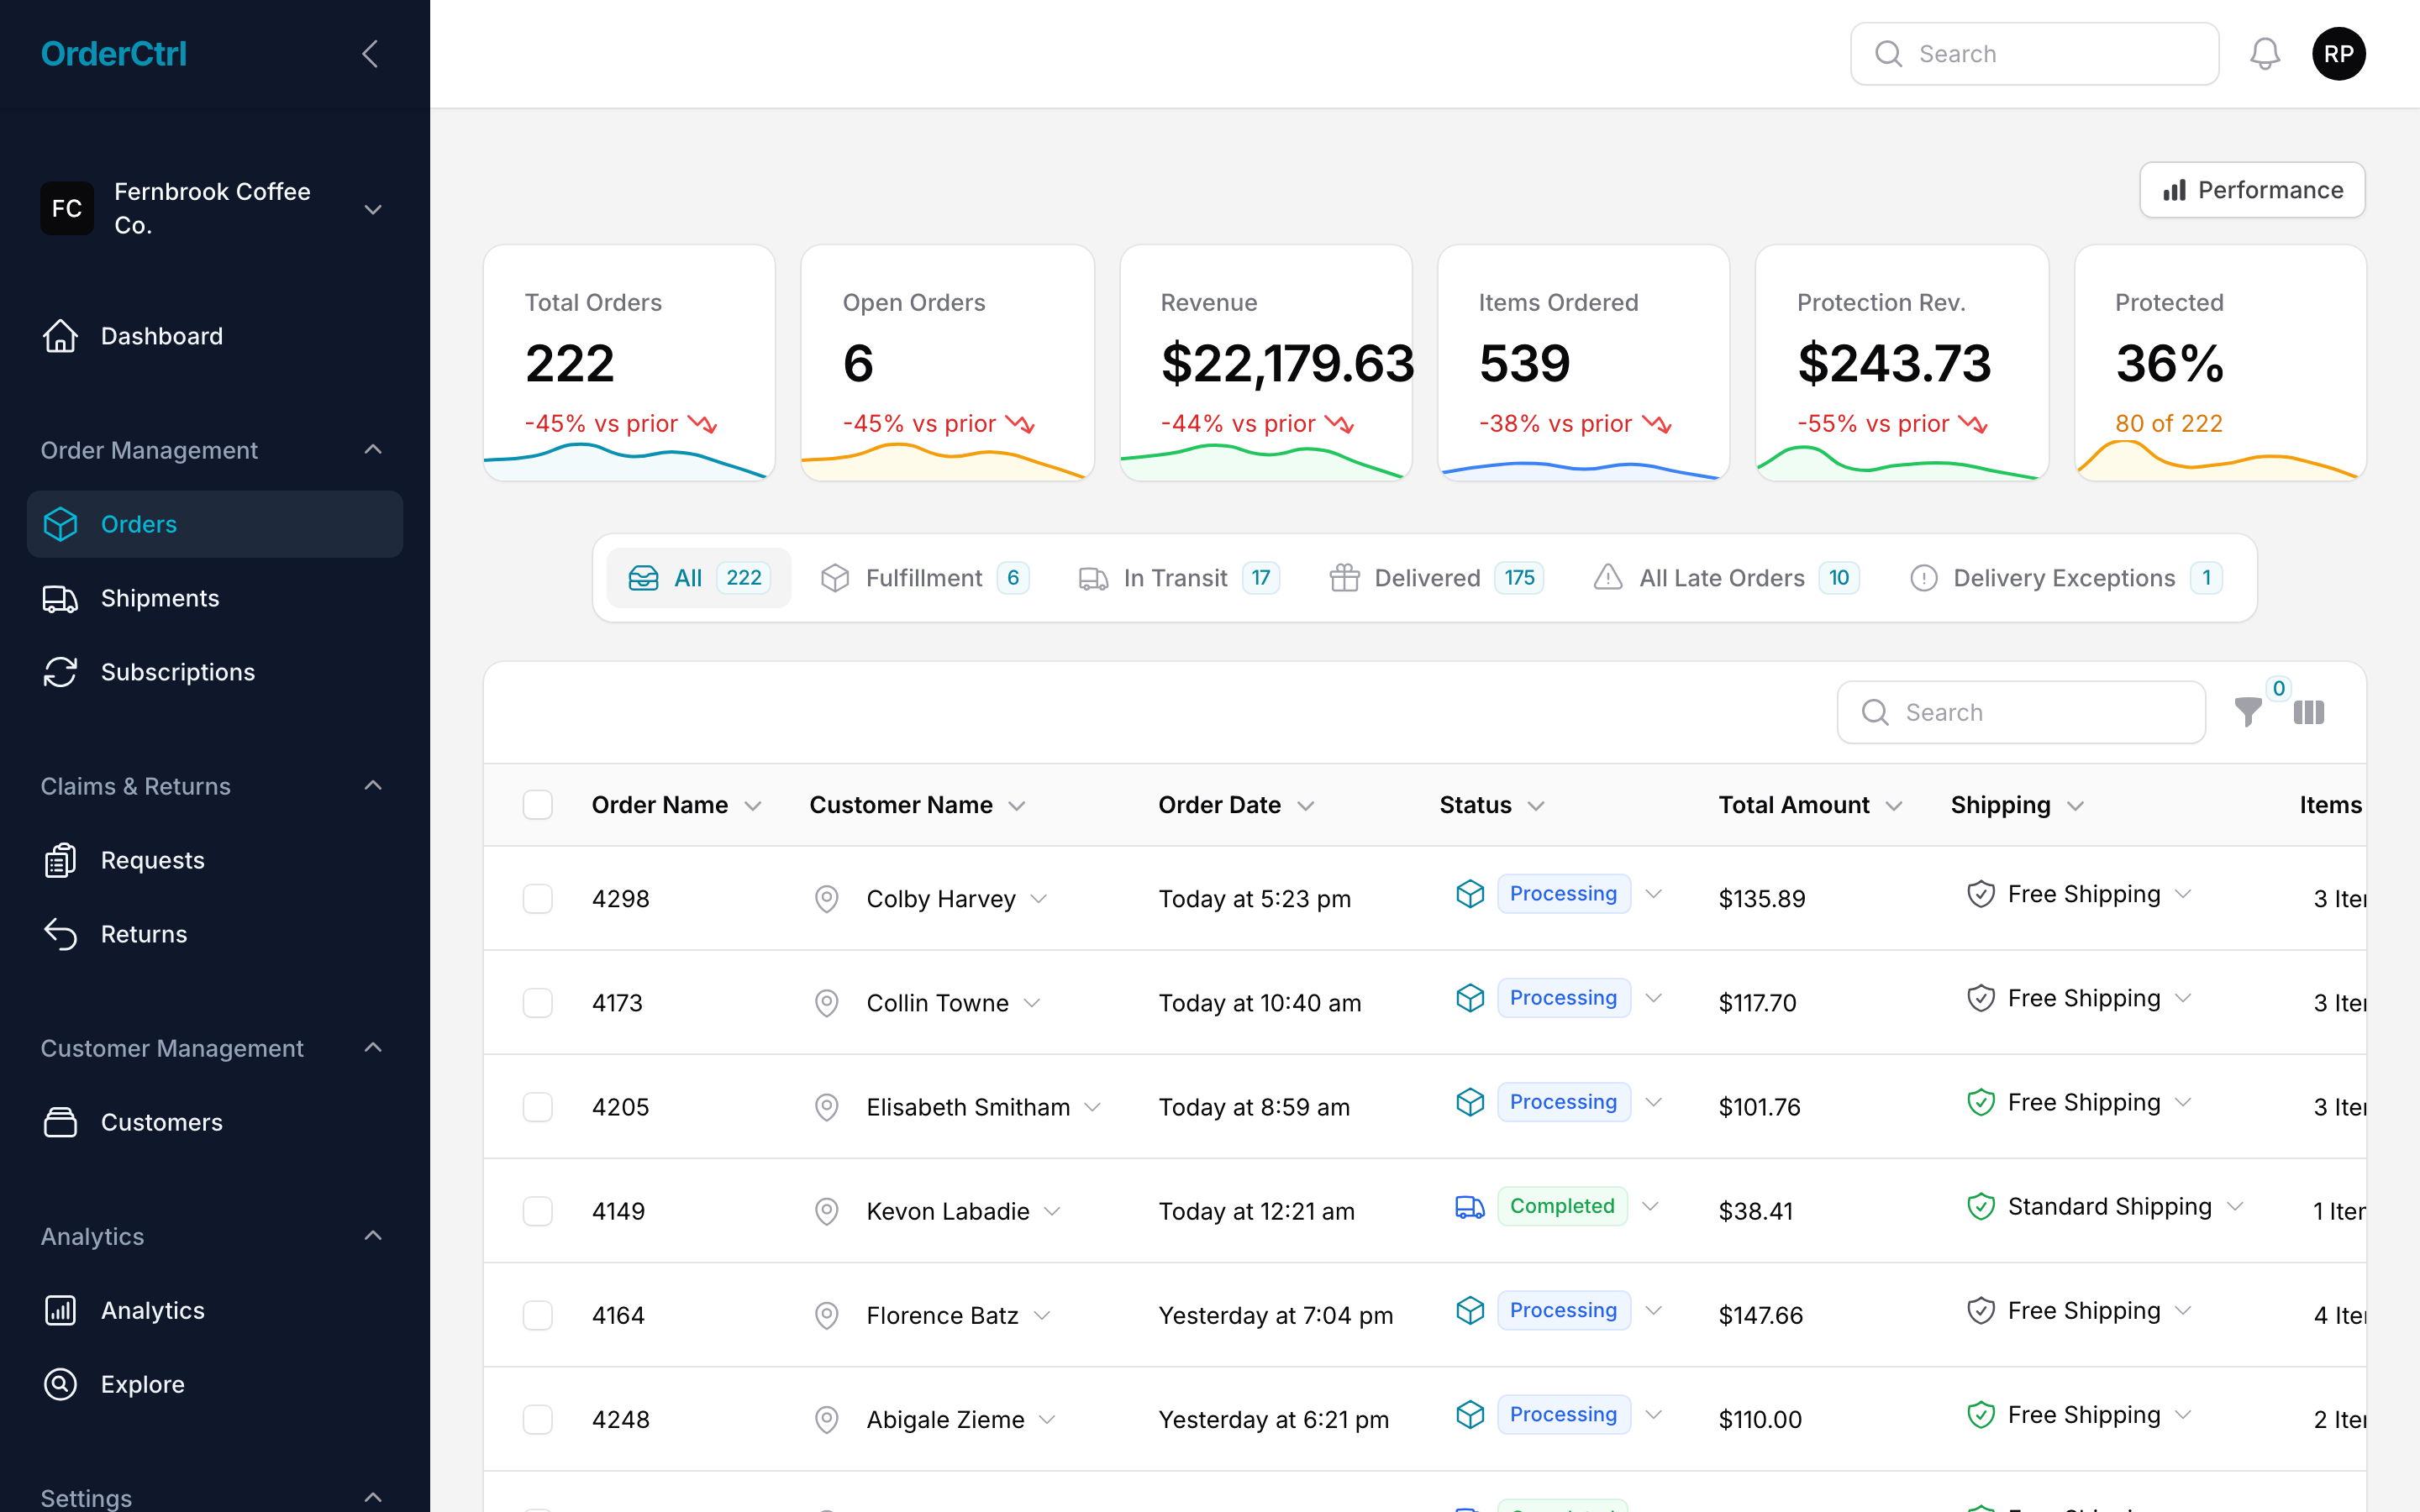The height and width of the screenshot is (1512, 2420).
Task: Switch to the Delivery Exceptions tab
Action: coord(2066,578)
